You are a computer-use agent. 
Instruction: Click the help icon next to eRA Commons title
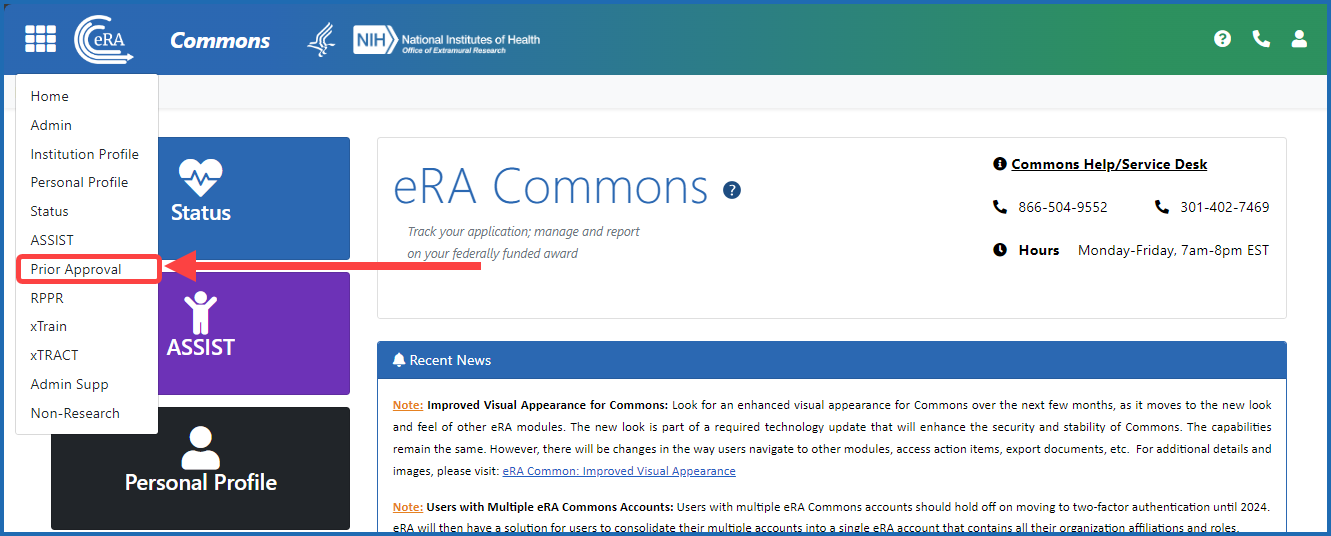[x=732, y=190]
